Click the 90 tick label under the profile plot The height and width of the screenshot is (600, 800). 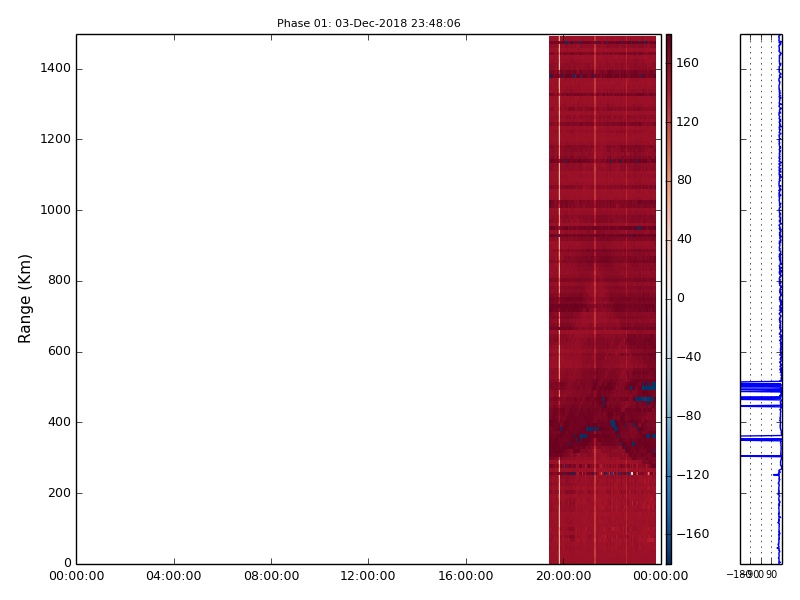click(x=771, y=575)
